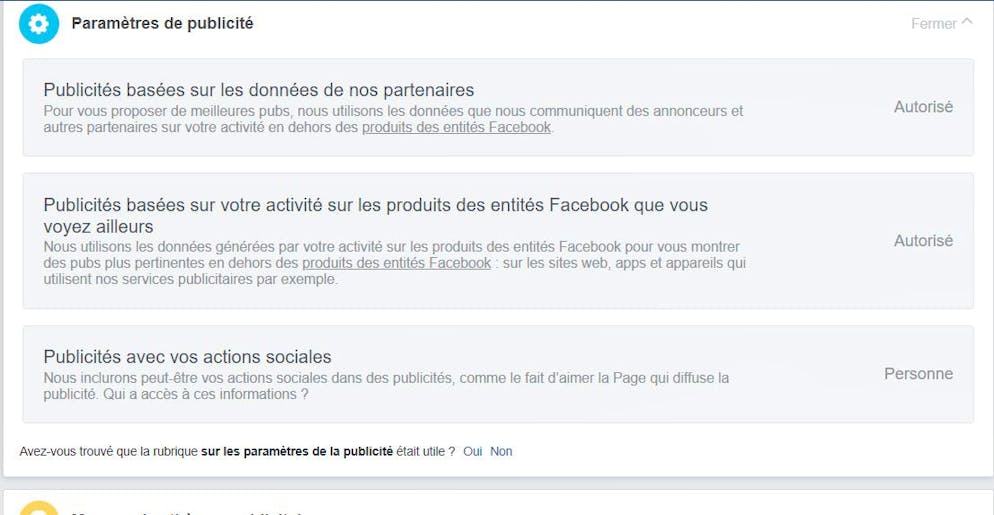Click the yellow section icon below the ad settings card

point(39,508)
